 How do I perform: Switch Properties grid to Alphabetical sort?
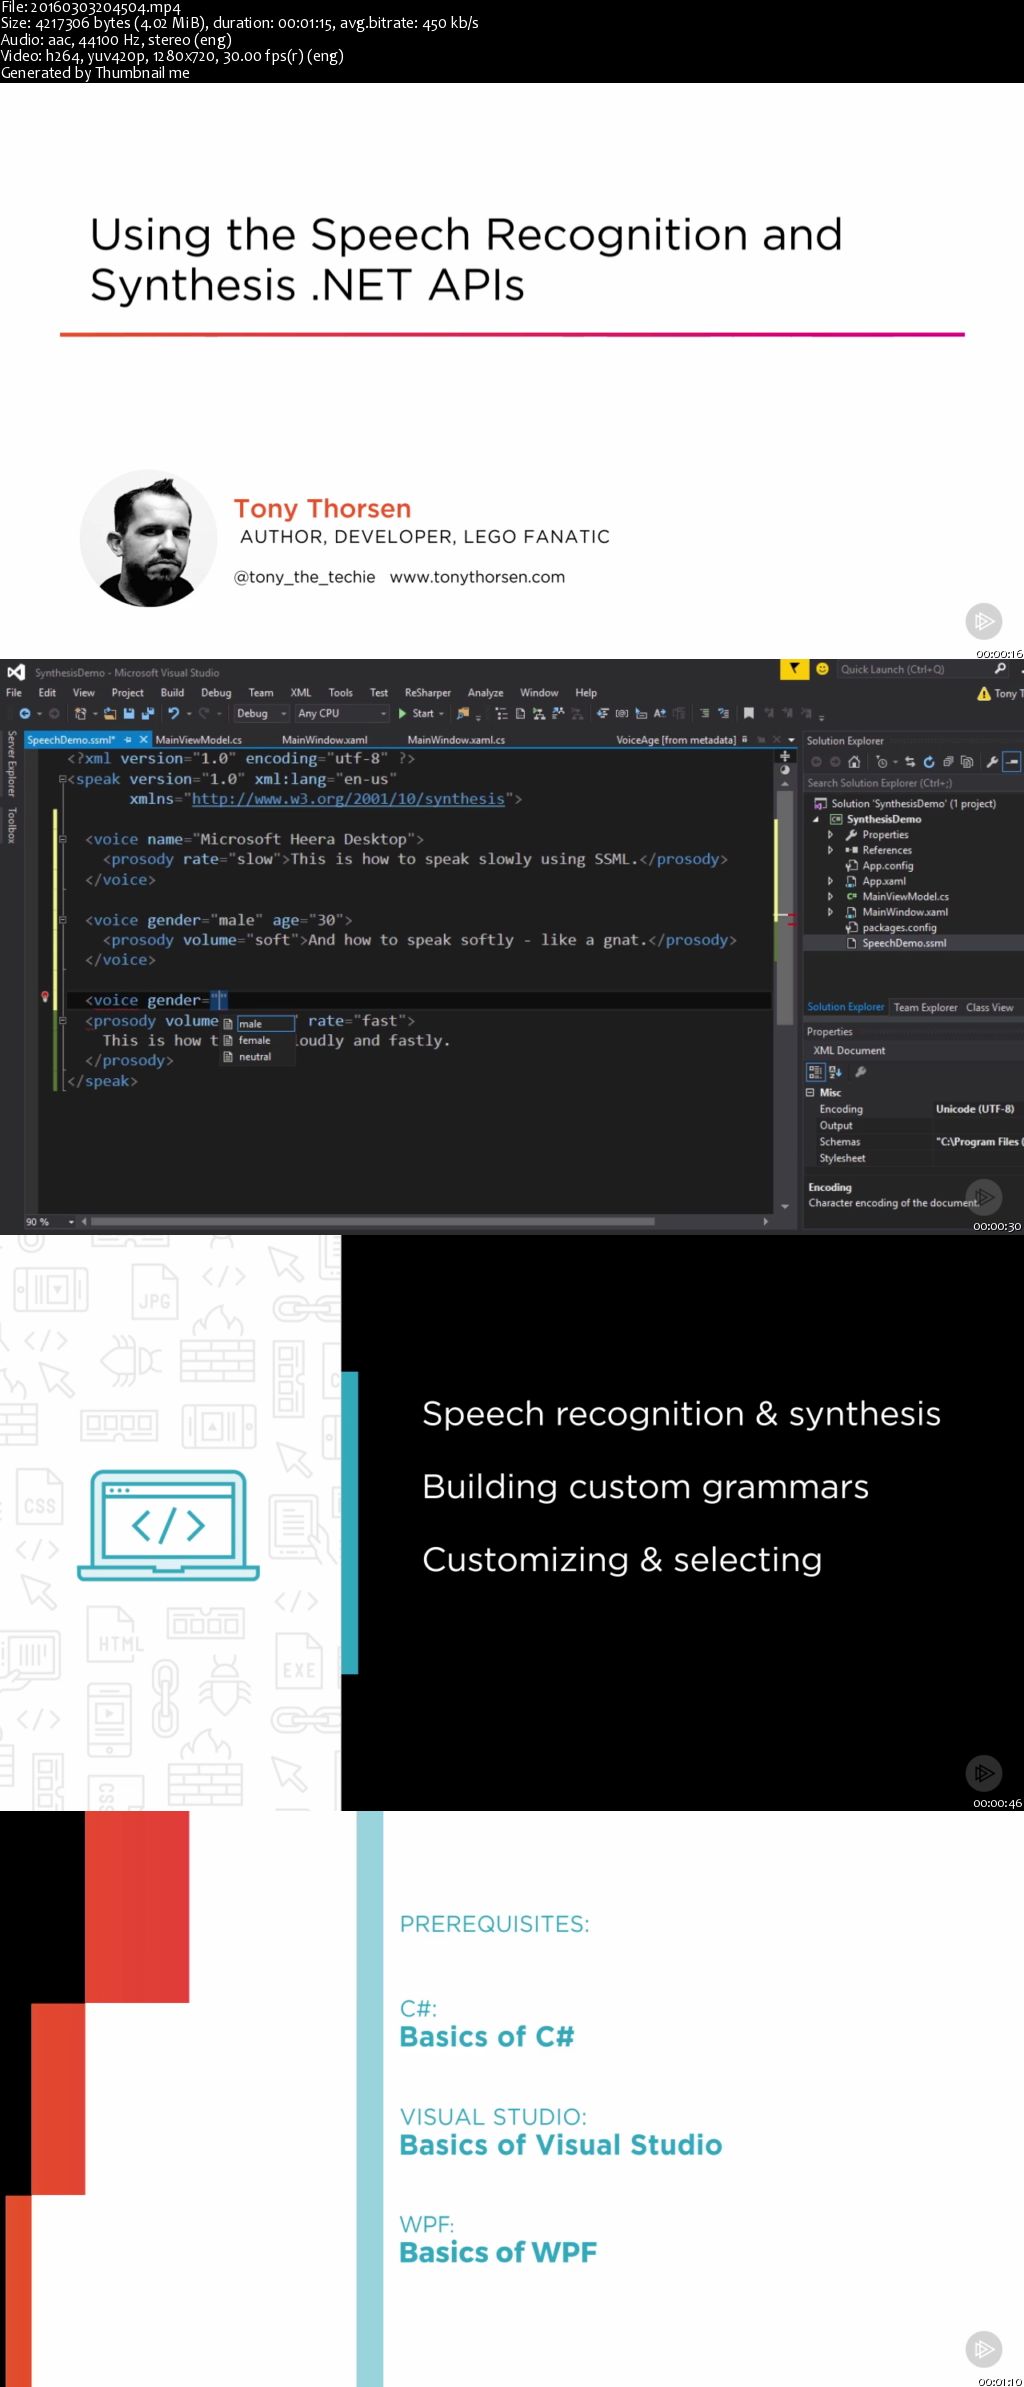(x=835, y=1072)
